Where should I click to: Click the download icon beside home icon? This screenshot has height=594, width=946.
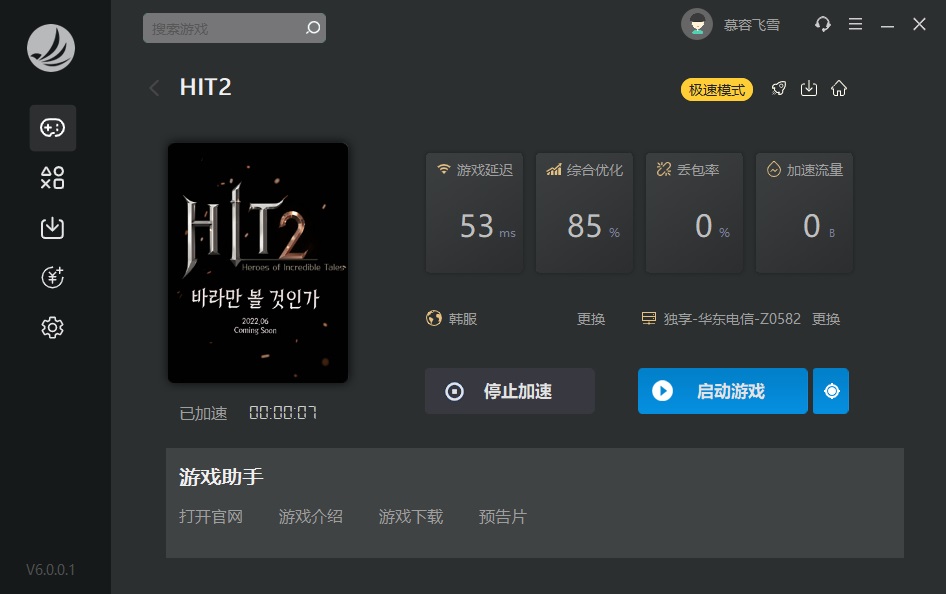point(809,89)
